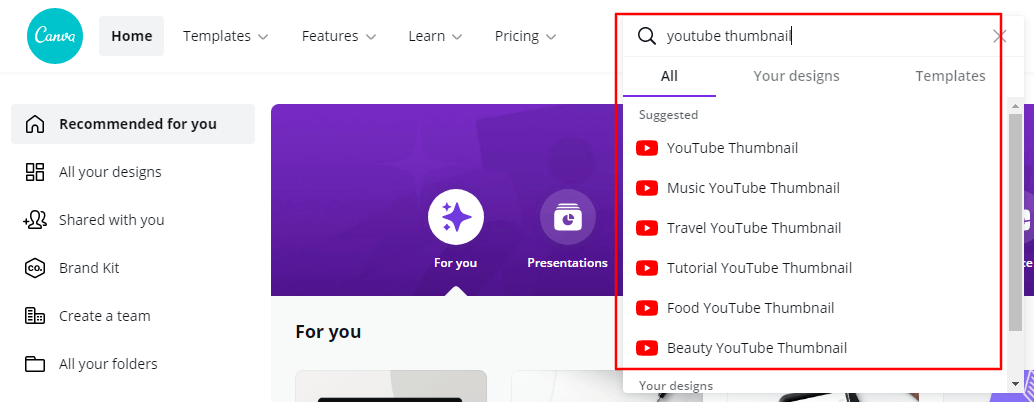Click the house icon in the sidebar

34,124
